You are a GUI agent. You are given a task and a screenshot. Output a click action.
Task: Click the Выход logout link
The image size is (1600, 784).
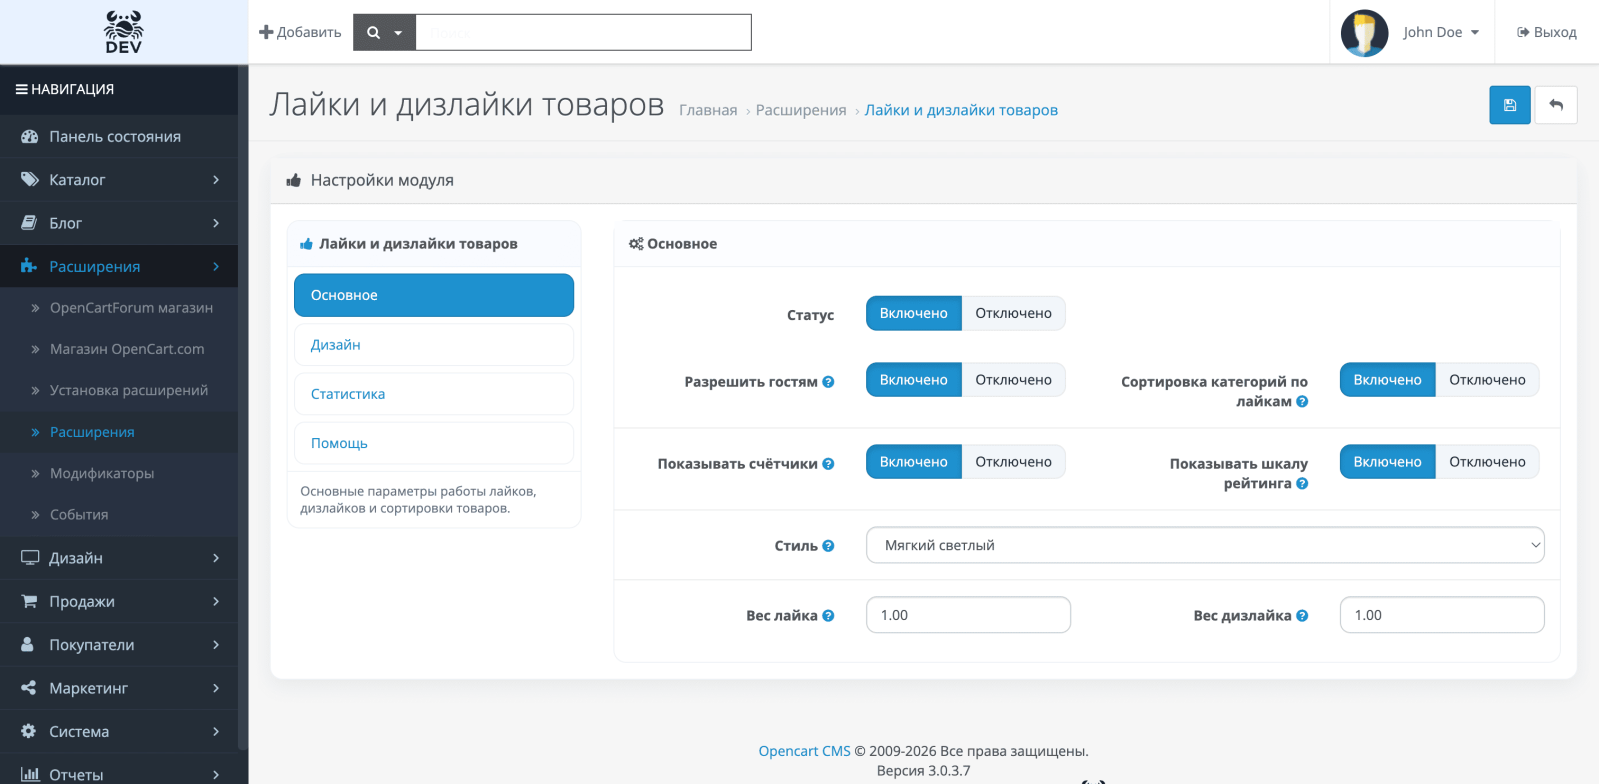tap(1547, 32)
